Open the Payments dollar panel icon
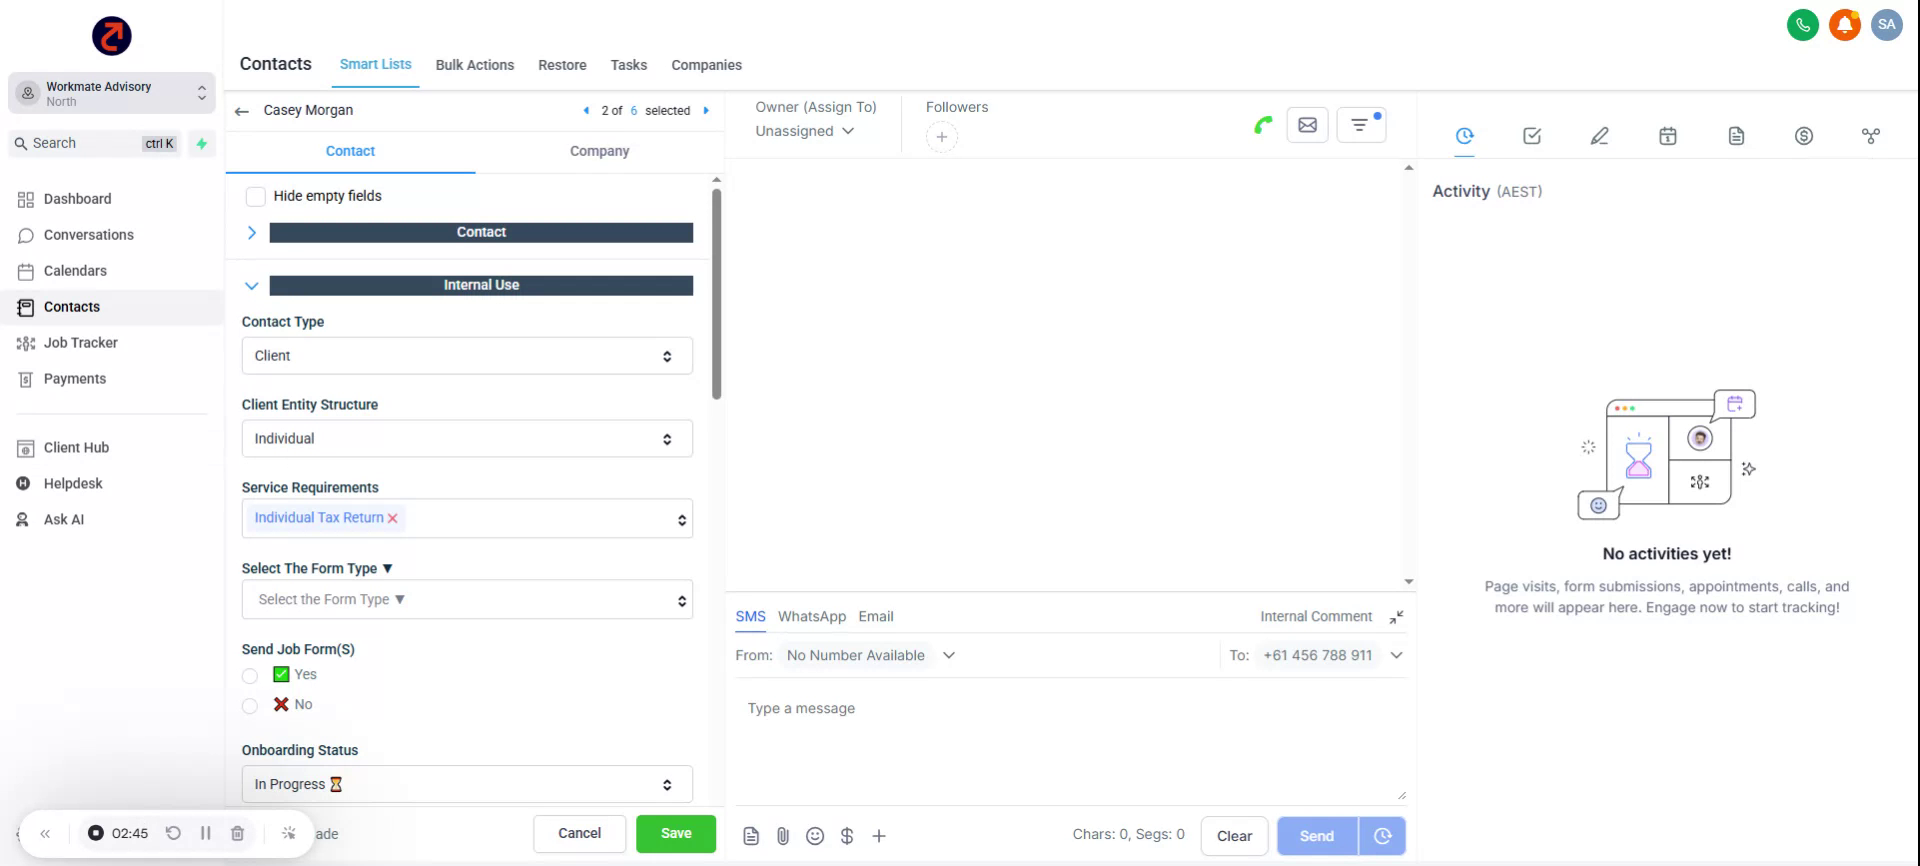Image resolution: width=1920 pixels, height=866 pixels. (x=1804, y=136)
